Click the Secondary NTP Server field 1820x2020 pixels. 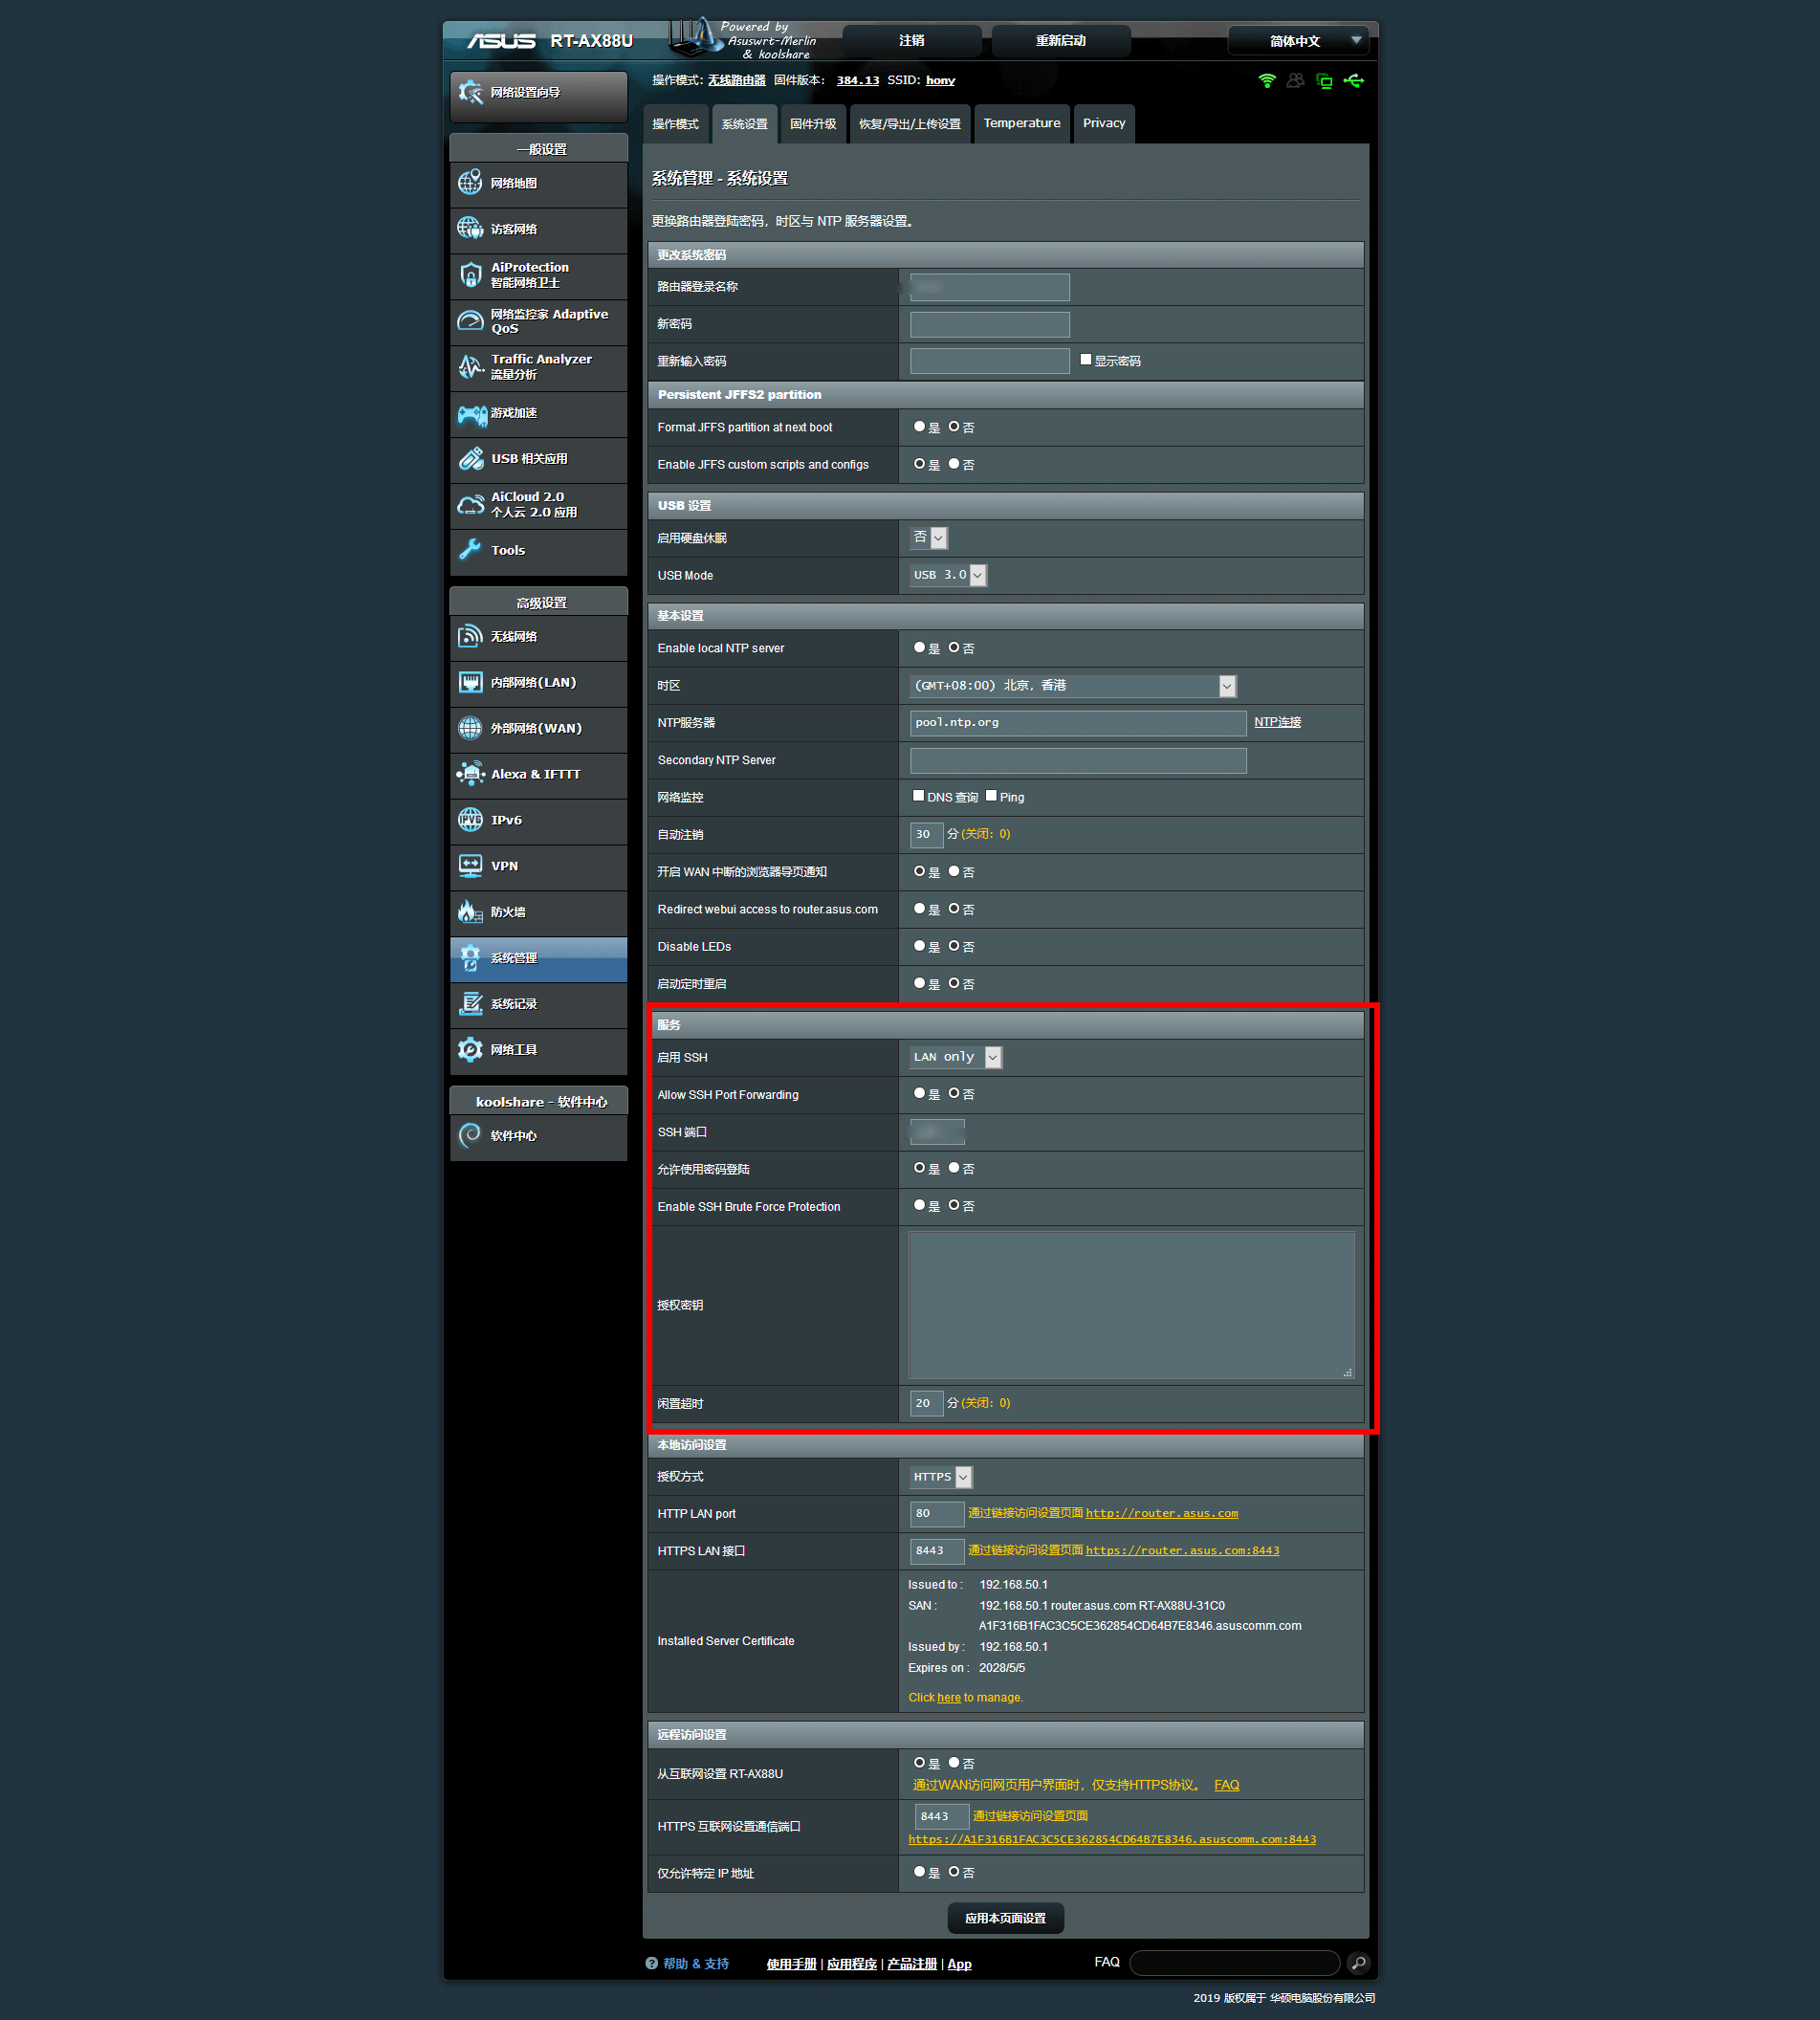click(1078, 760)
